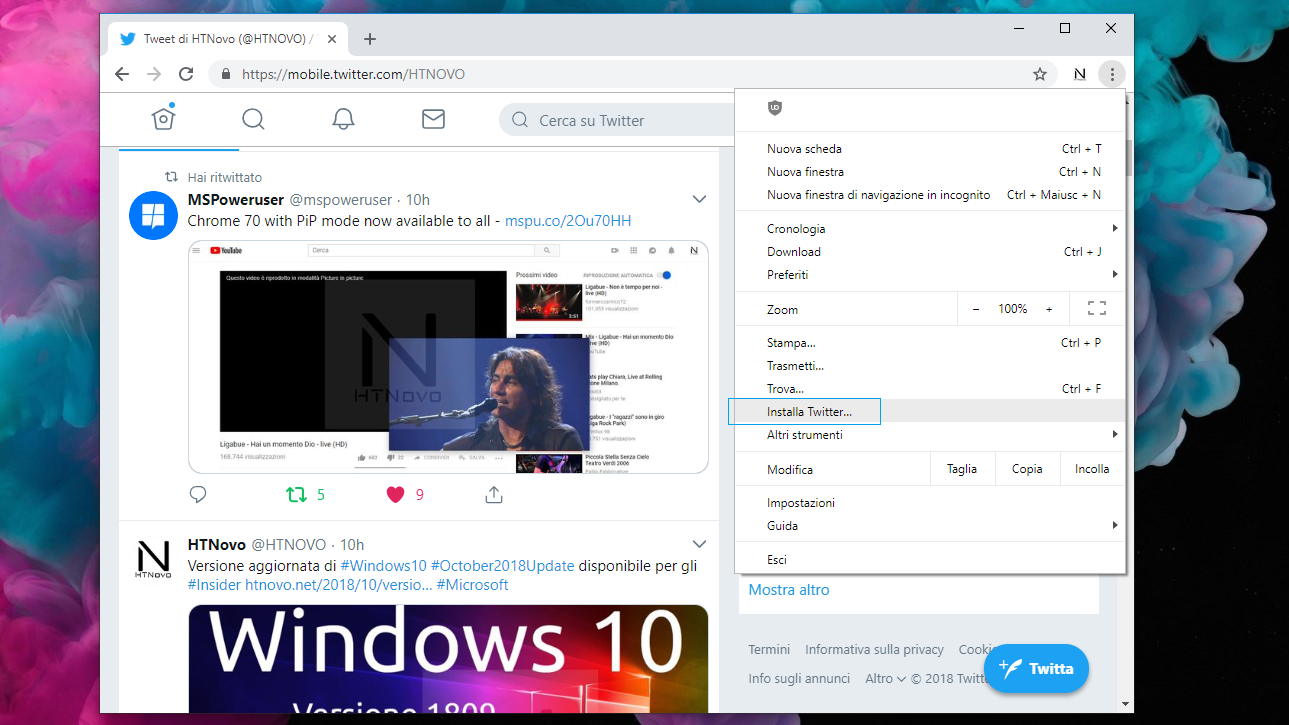
Task: Unlike the MSPoweruser tweet heart
Action: (x=395, y=493)
